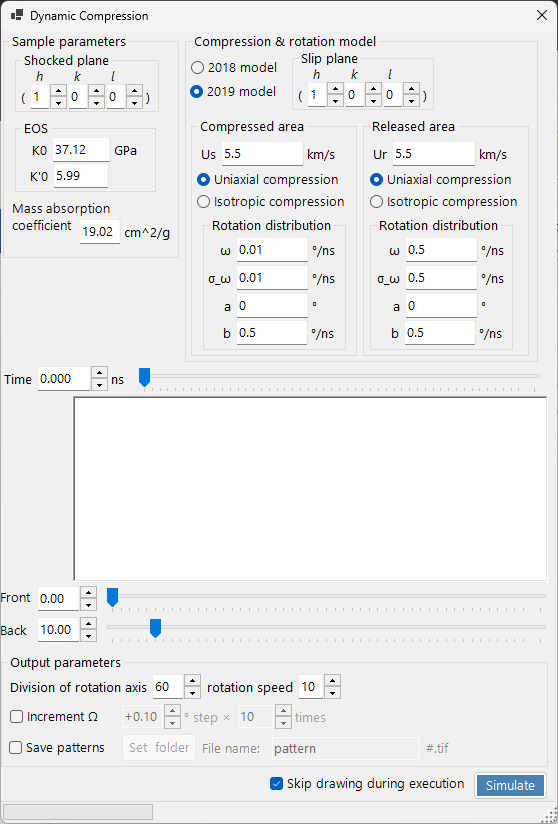The image size is (558, 824).
Task: Increase Slip plane h value
Action: click(x=335, y=89)
